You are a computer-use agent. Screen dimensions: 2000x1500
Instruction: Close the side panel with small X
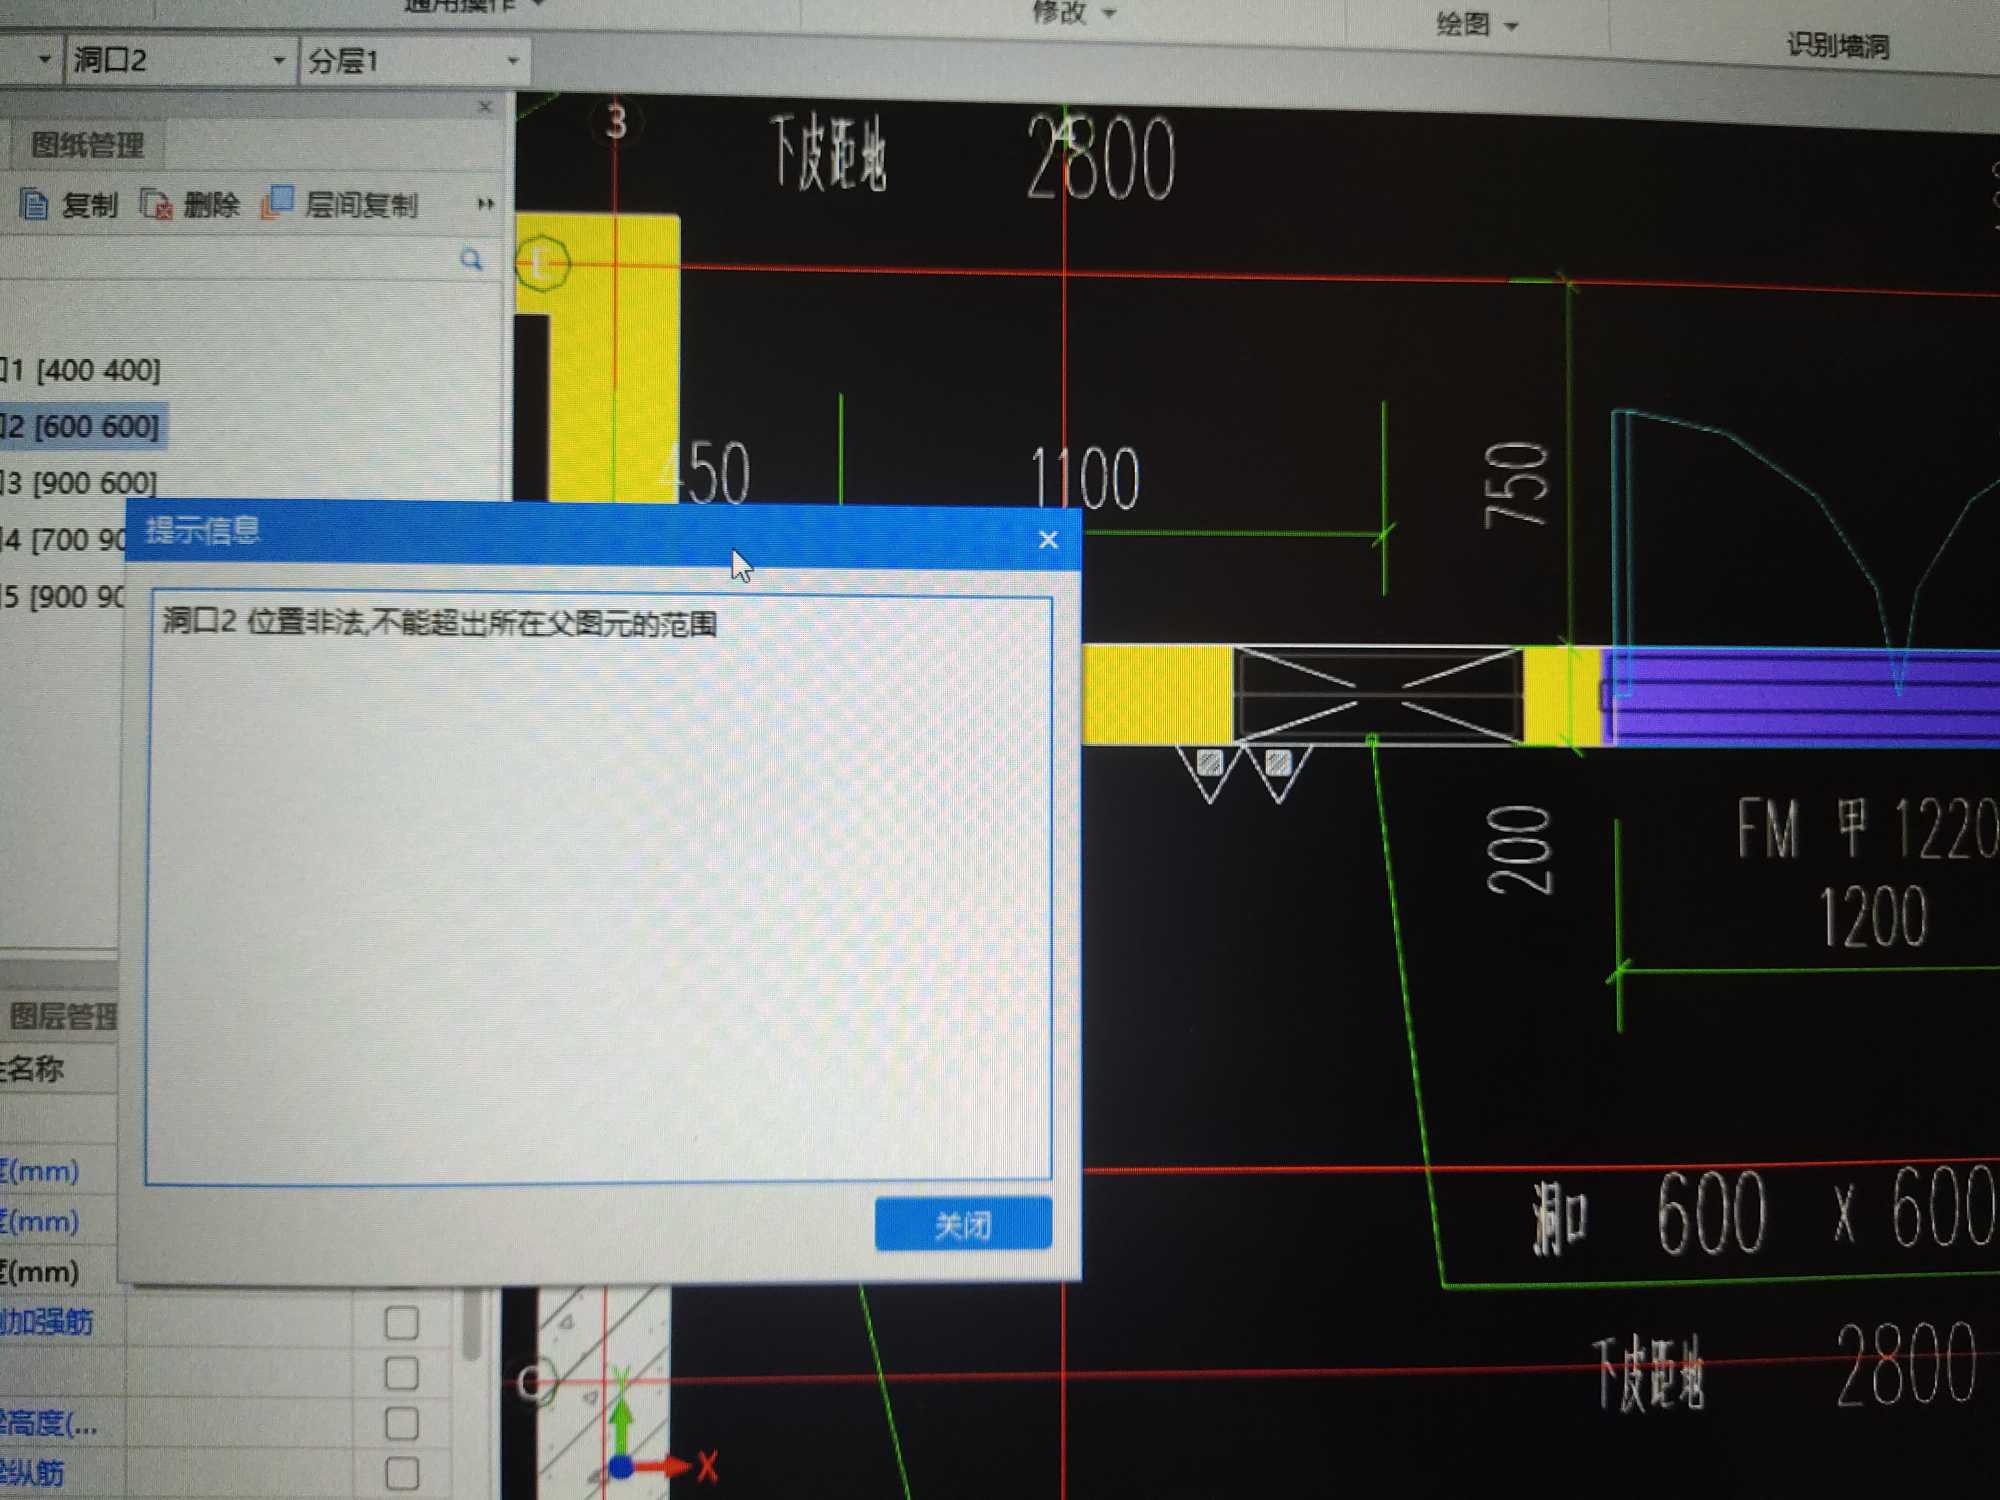coord(485,106)
